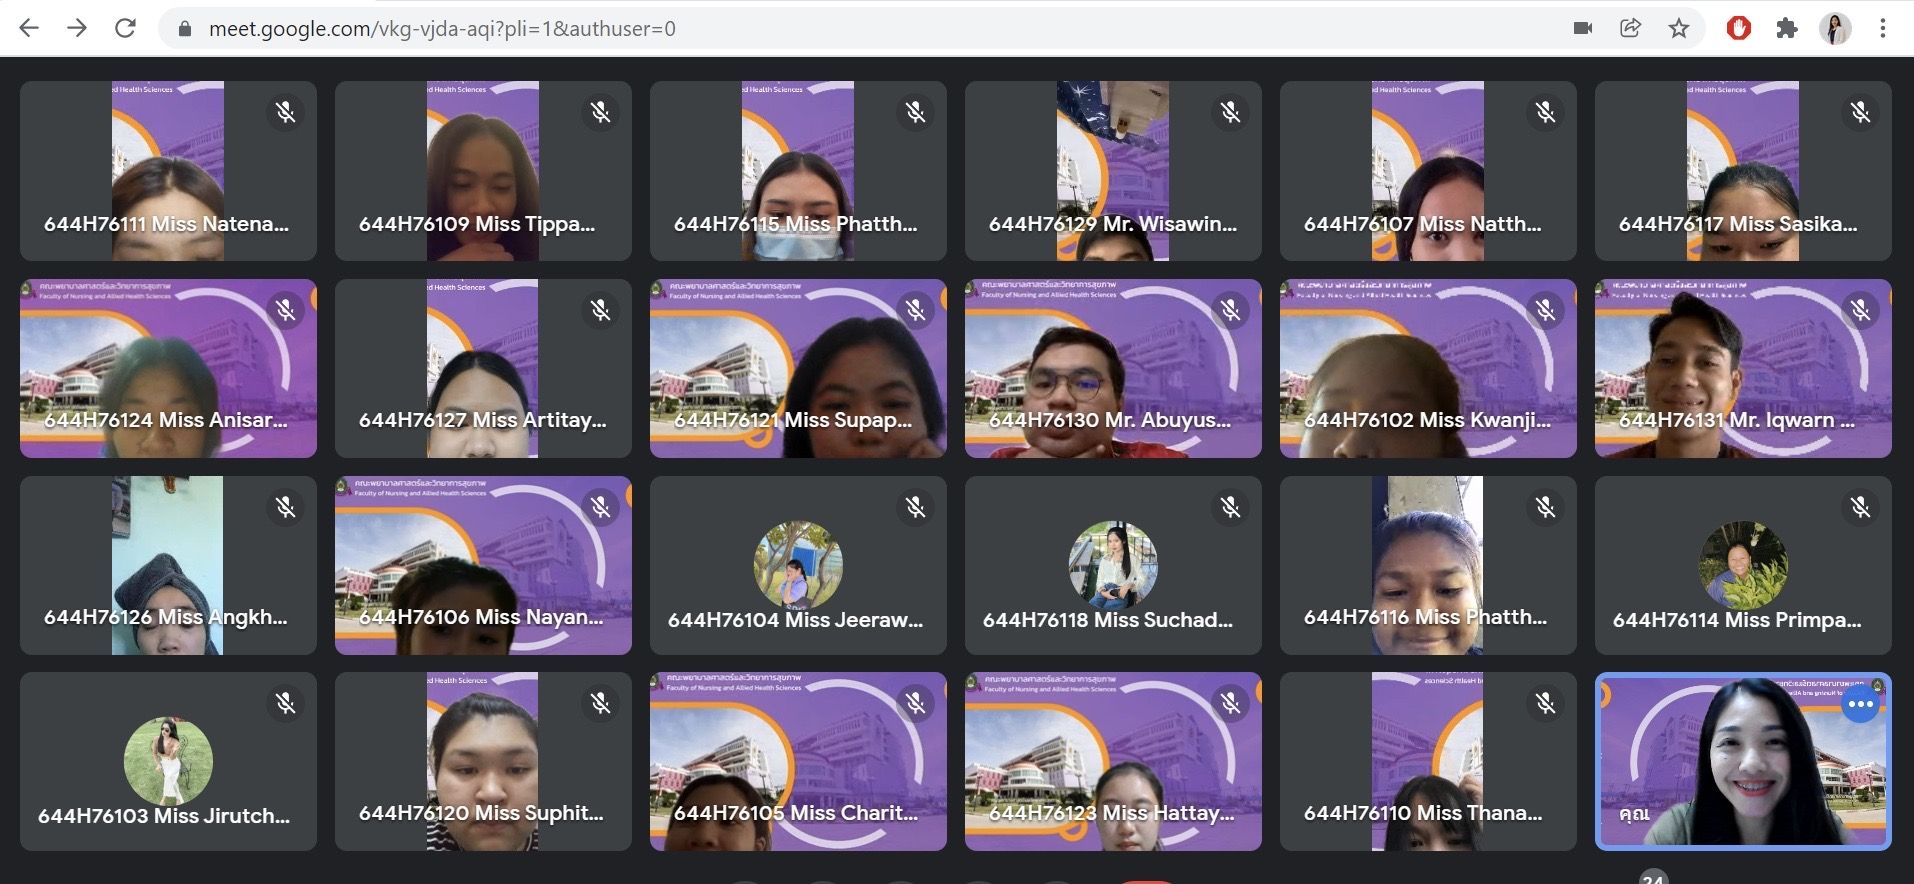Reload the Google Meet page
The height and width of the screenshot is (884, 1914).
[125, 28]
